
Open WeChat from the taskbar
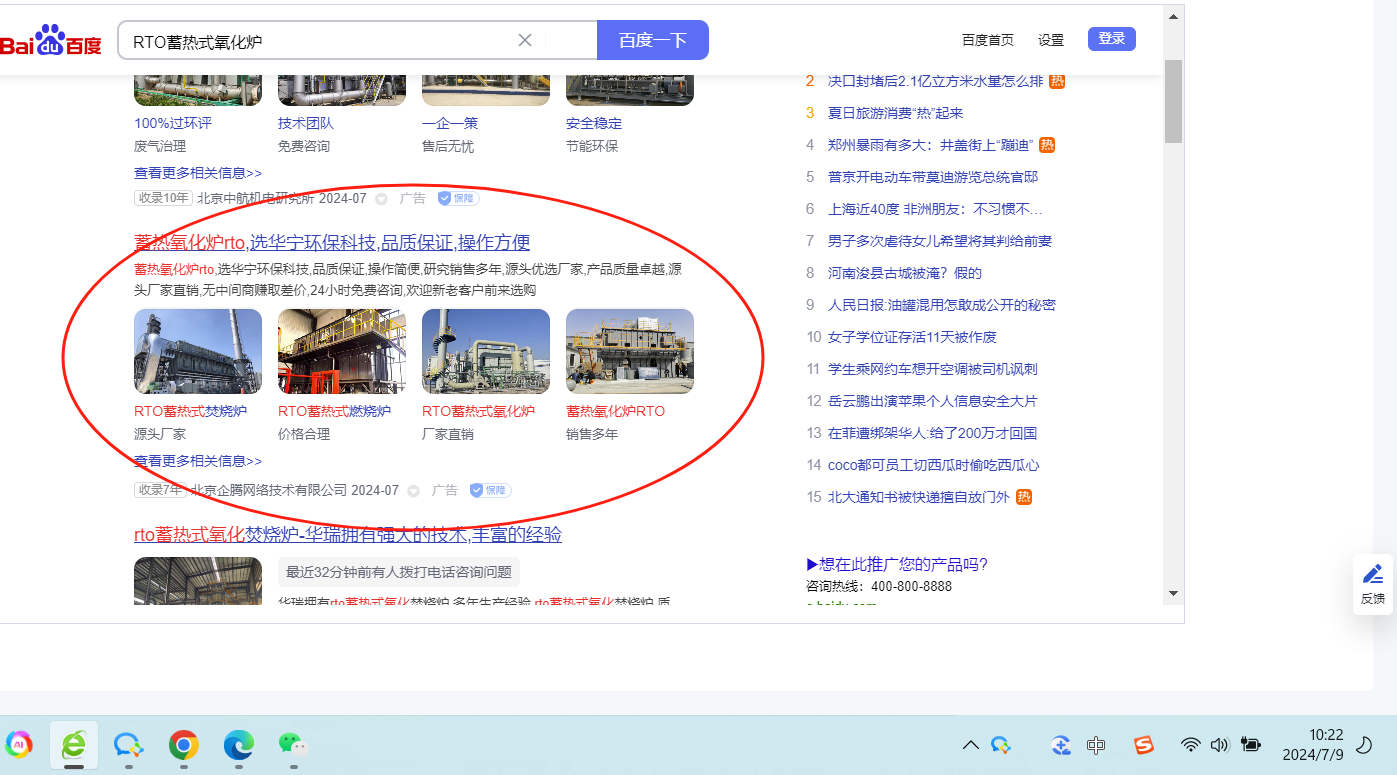click(x=292, y=745)
